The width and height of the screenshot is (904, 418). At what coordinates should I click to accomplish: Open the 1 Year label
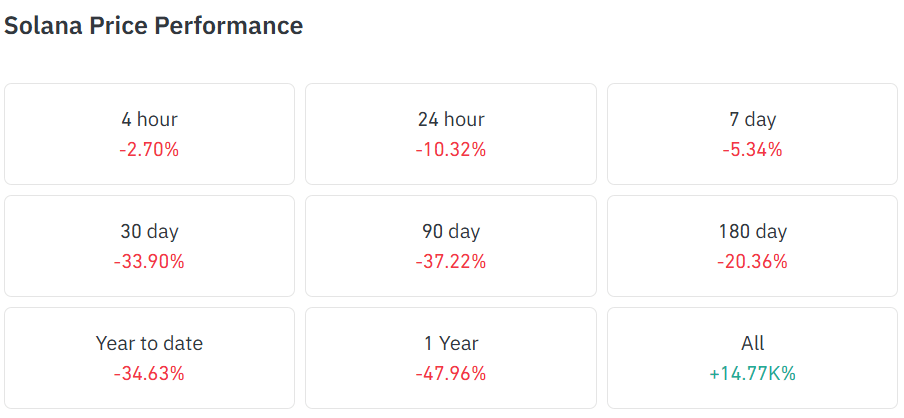[451, 343]
